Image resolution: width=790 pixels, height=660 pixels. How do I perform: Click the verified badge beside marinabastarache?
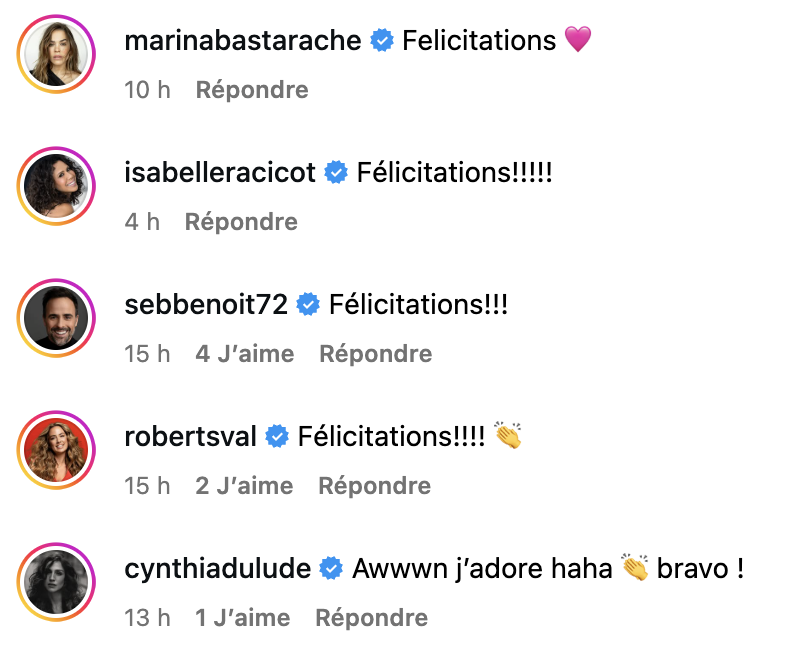click(x=381, y=41)
